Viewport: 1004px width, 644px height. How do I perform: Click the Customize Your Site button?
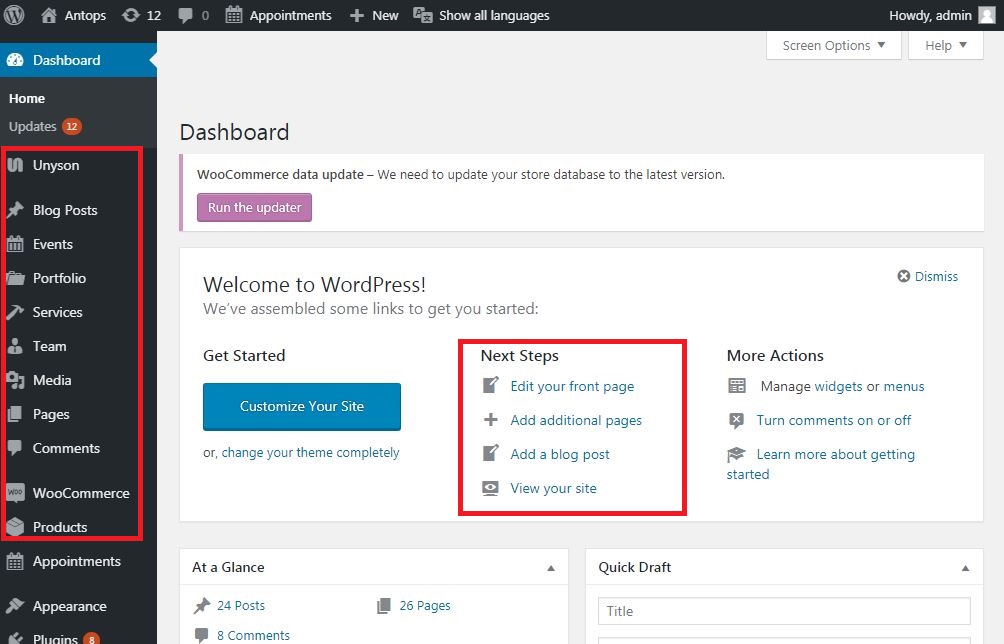[x=302, y=407]
